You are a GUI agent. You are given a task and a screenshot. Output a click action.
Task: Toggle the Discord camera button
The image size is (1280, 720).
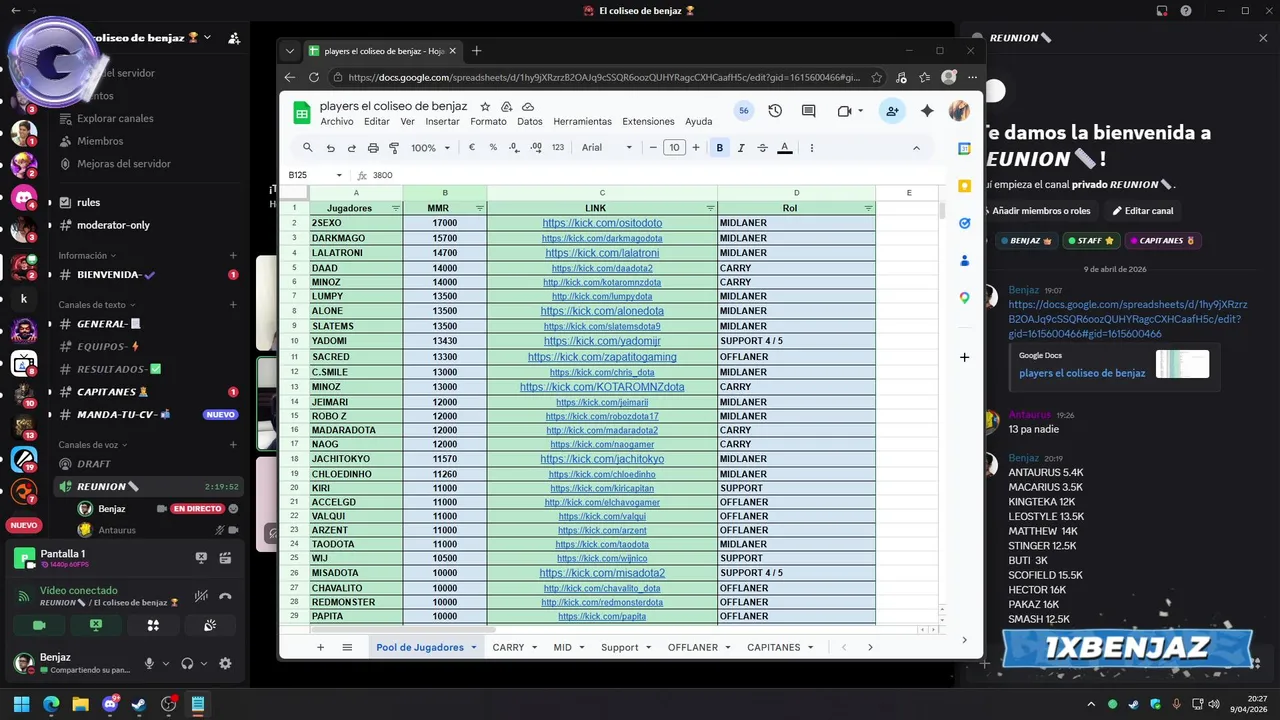(x=40, y=625)
